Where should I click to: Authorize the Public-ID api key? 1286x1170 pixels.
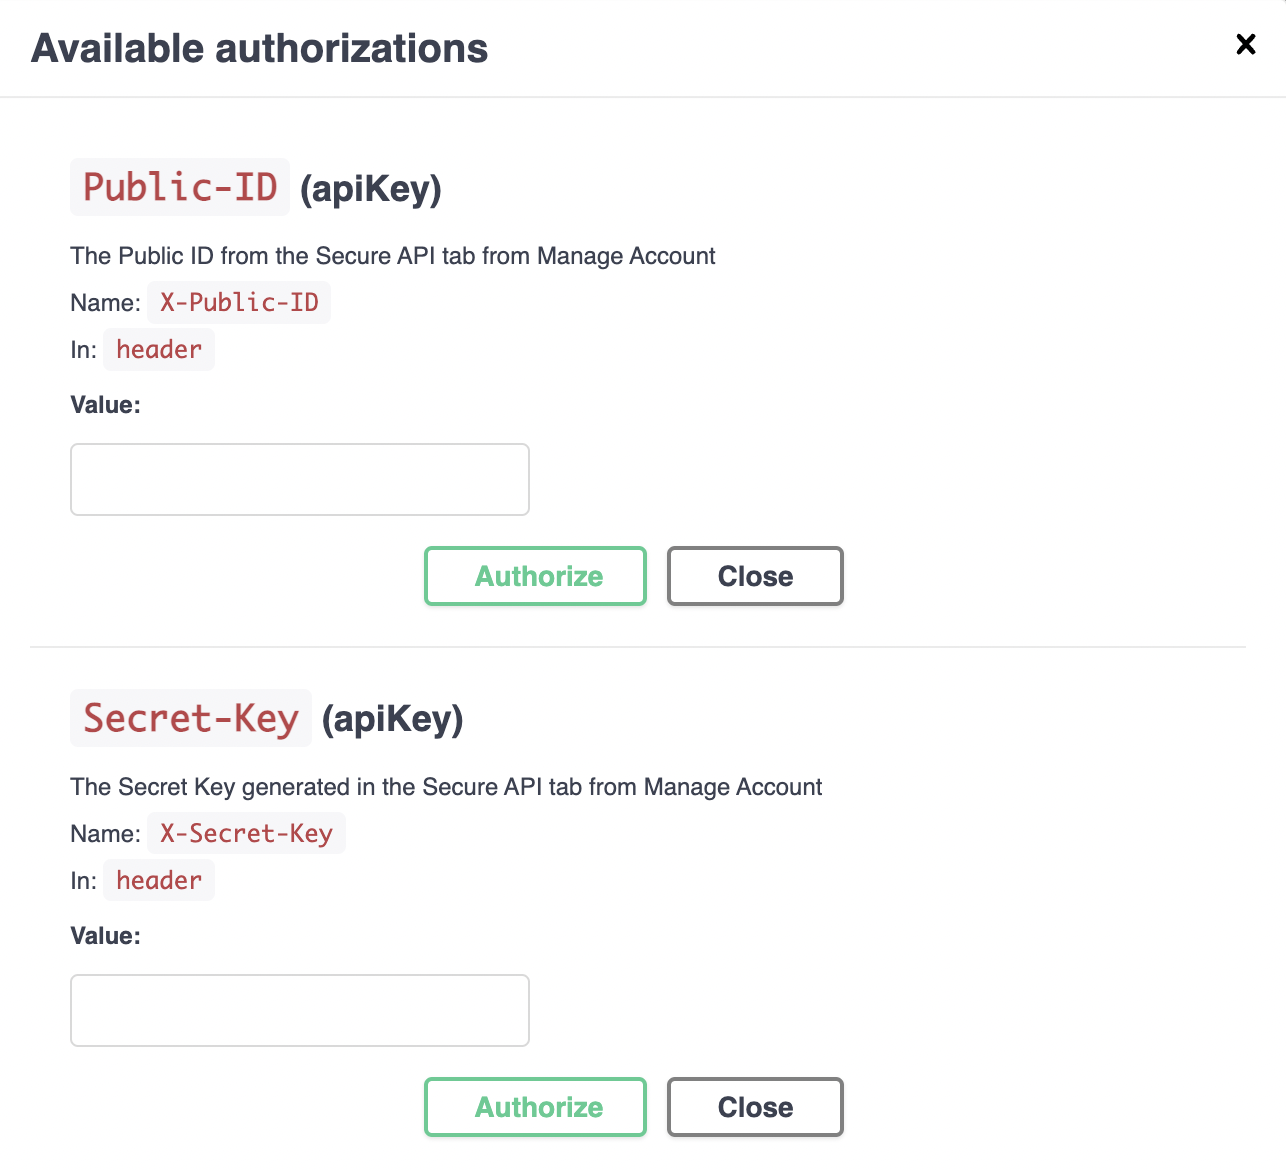point(535,576)
